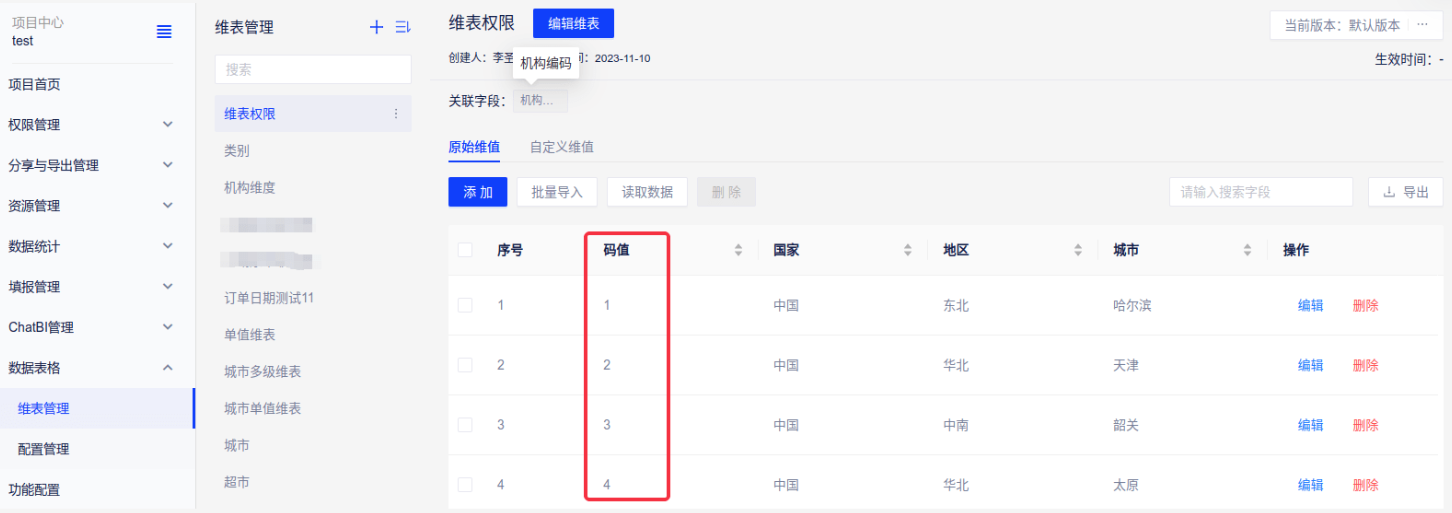
Task: Open the three-dot menu on 维表权限 item
Action: pyautogui.click(x=396, y=114)
